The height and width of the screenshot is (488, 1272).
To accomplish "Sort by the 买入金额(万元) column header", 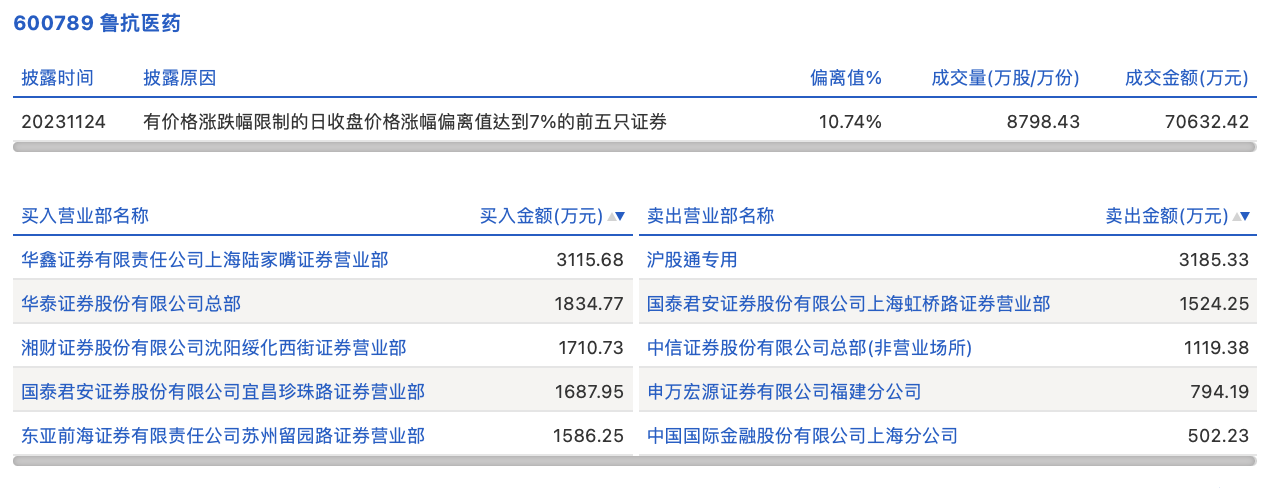I will click(x=541, y=216).
